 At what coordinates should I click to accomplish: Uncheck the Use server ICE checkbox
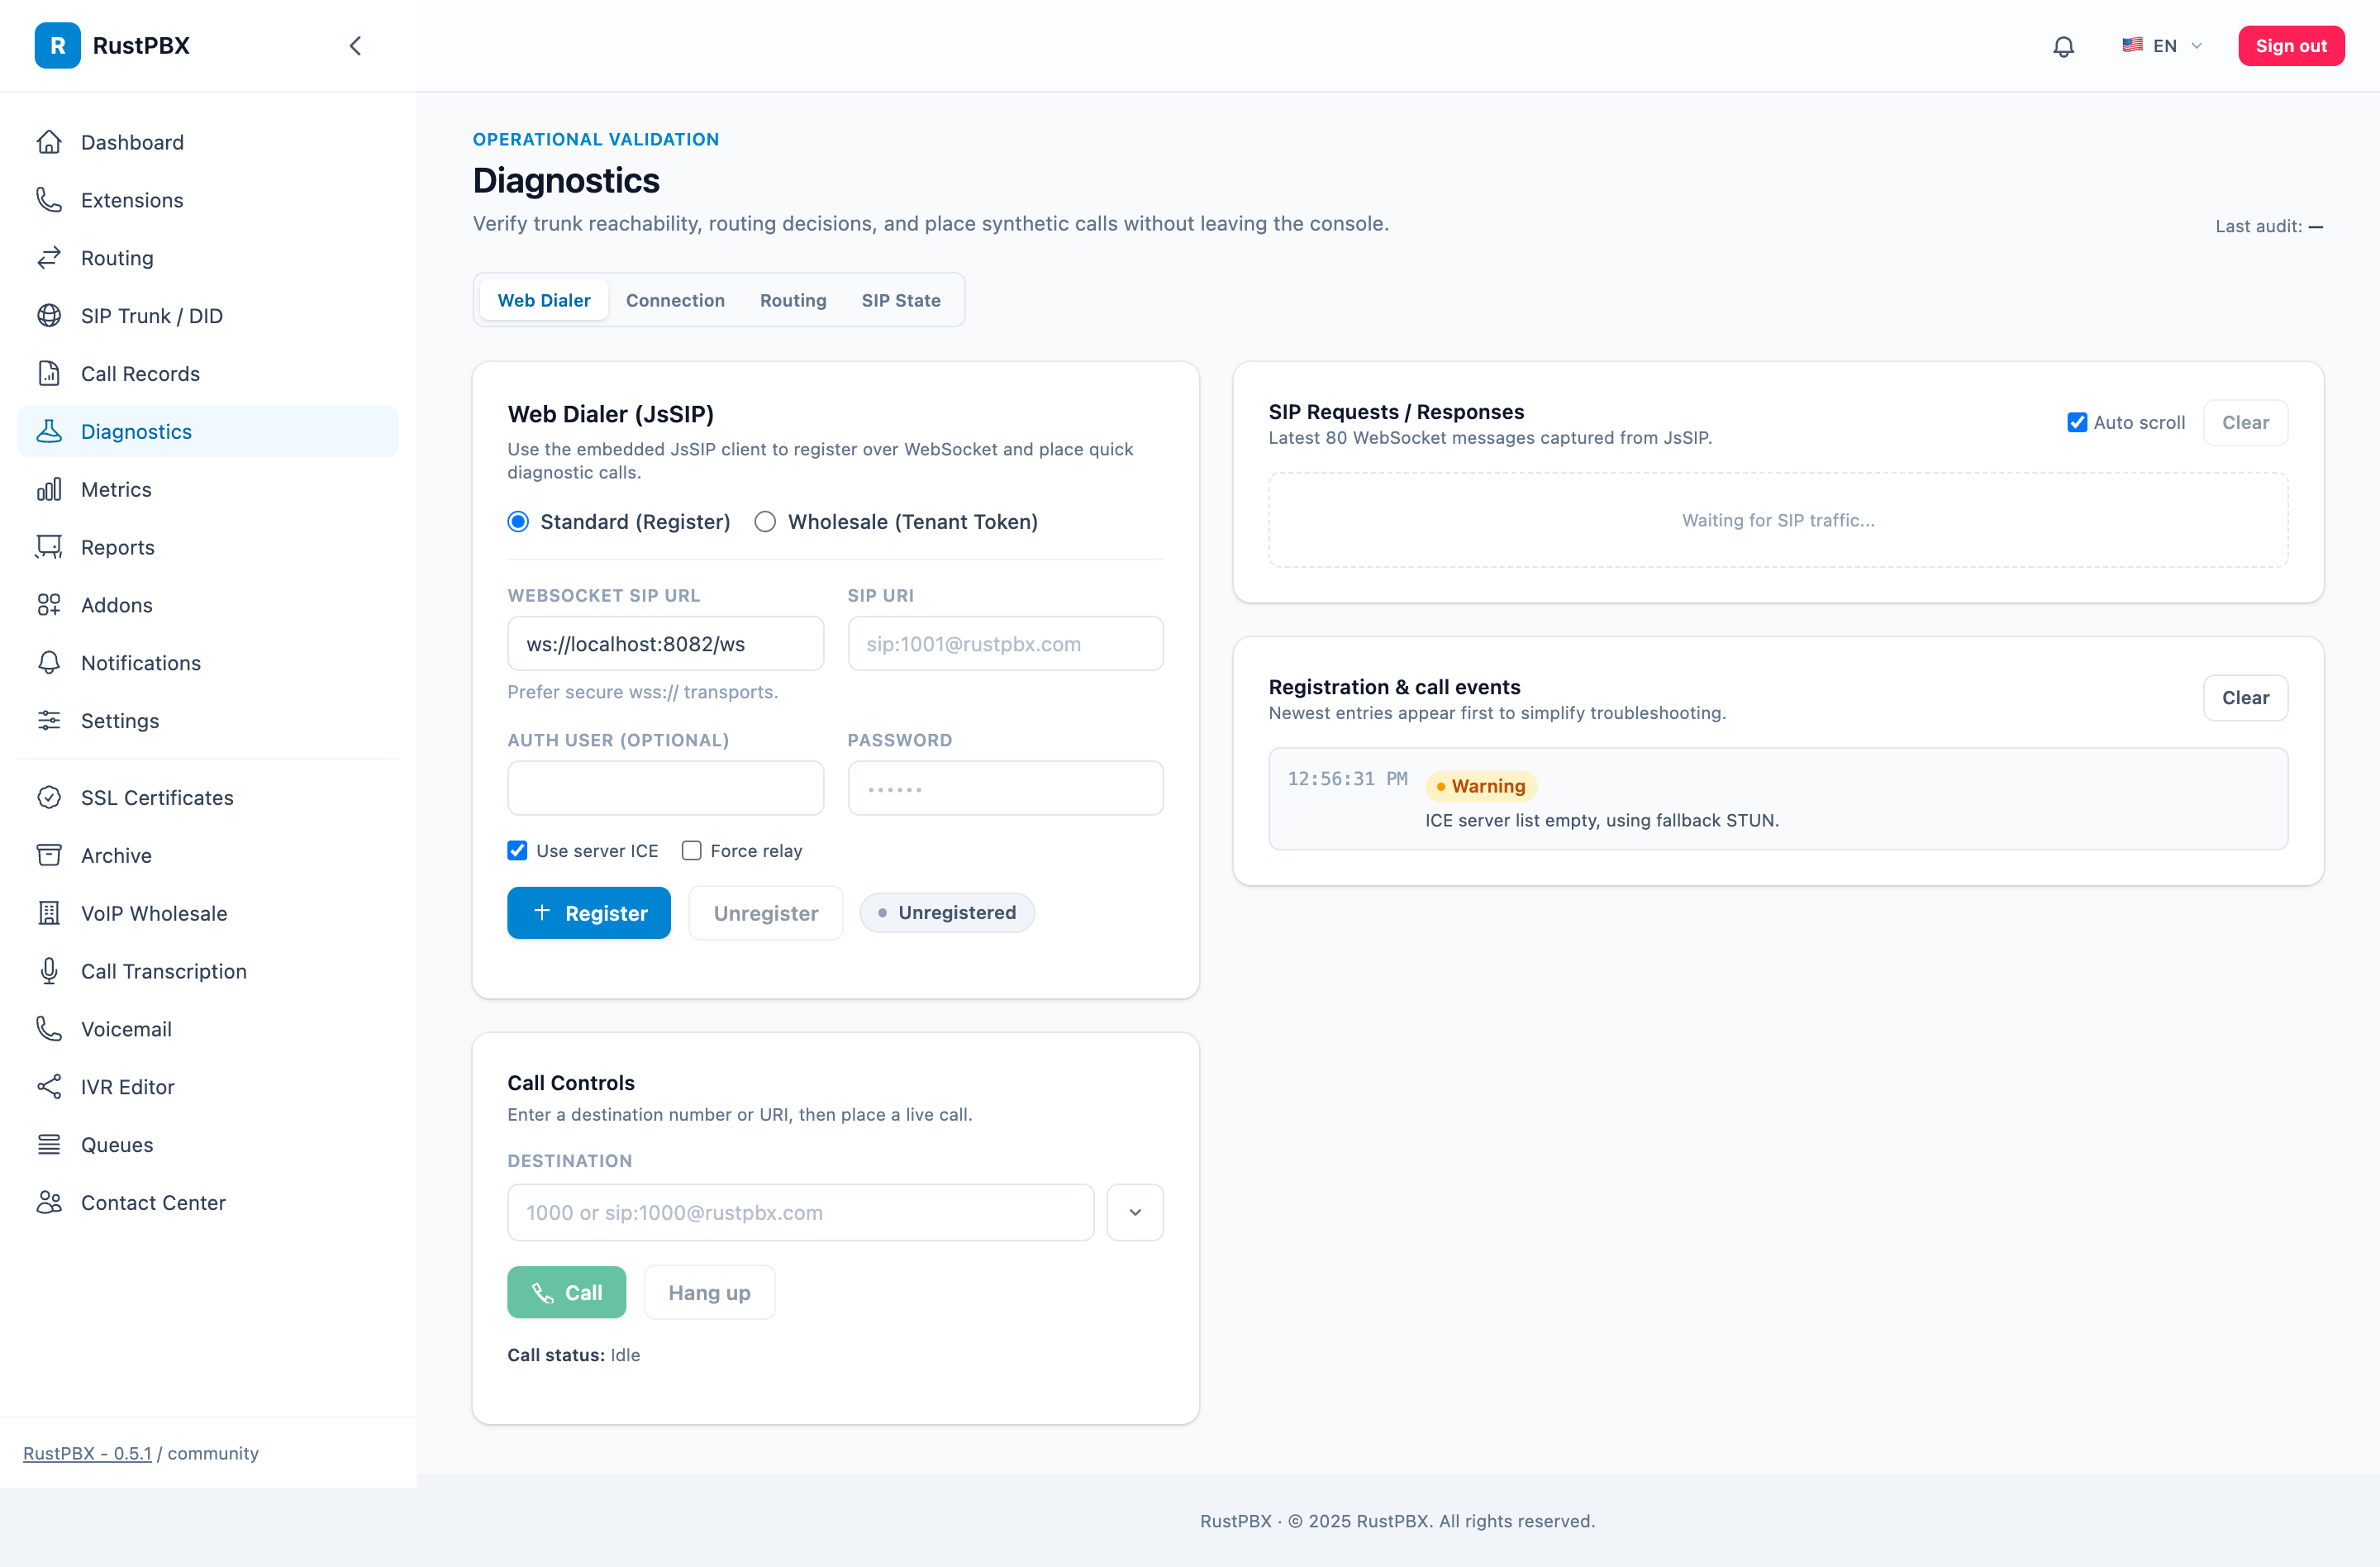tap(517, 851)
